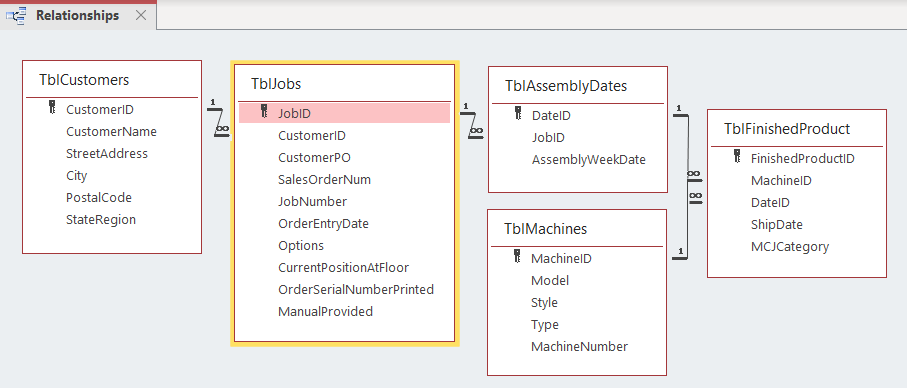Viewport: 907px width, 388px height.
Task: Select the MachineNumber field
Action: point(580,346)
